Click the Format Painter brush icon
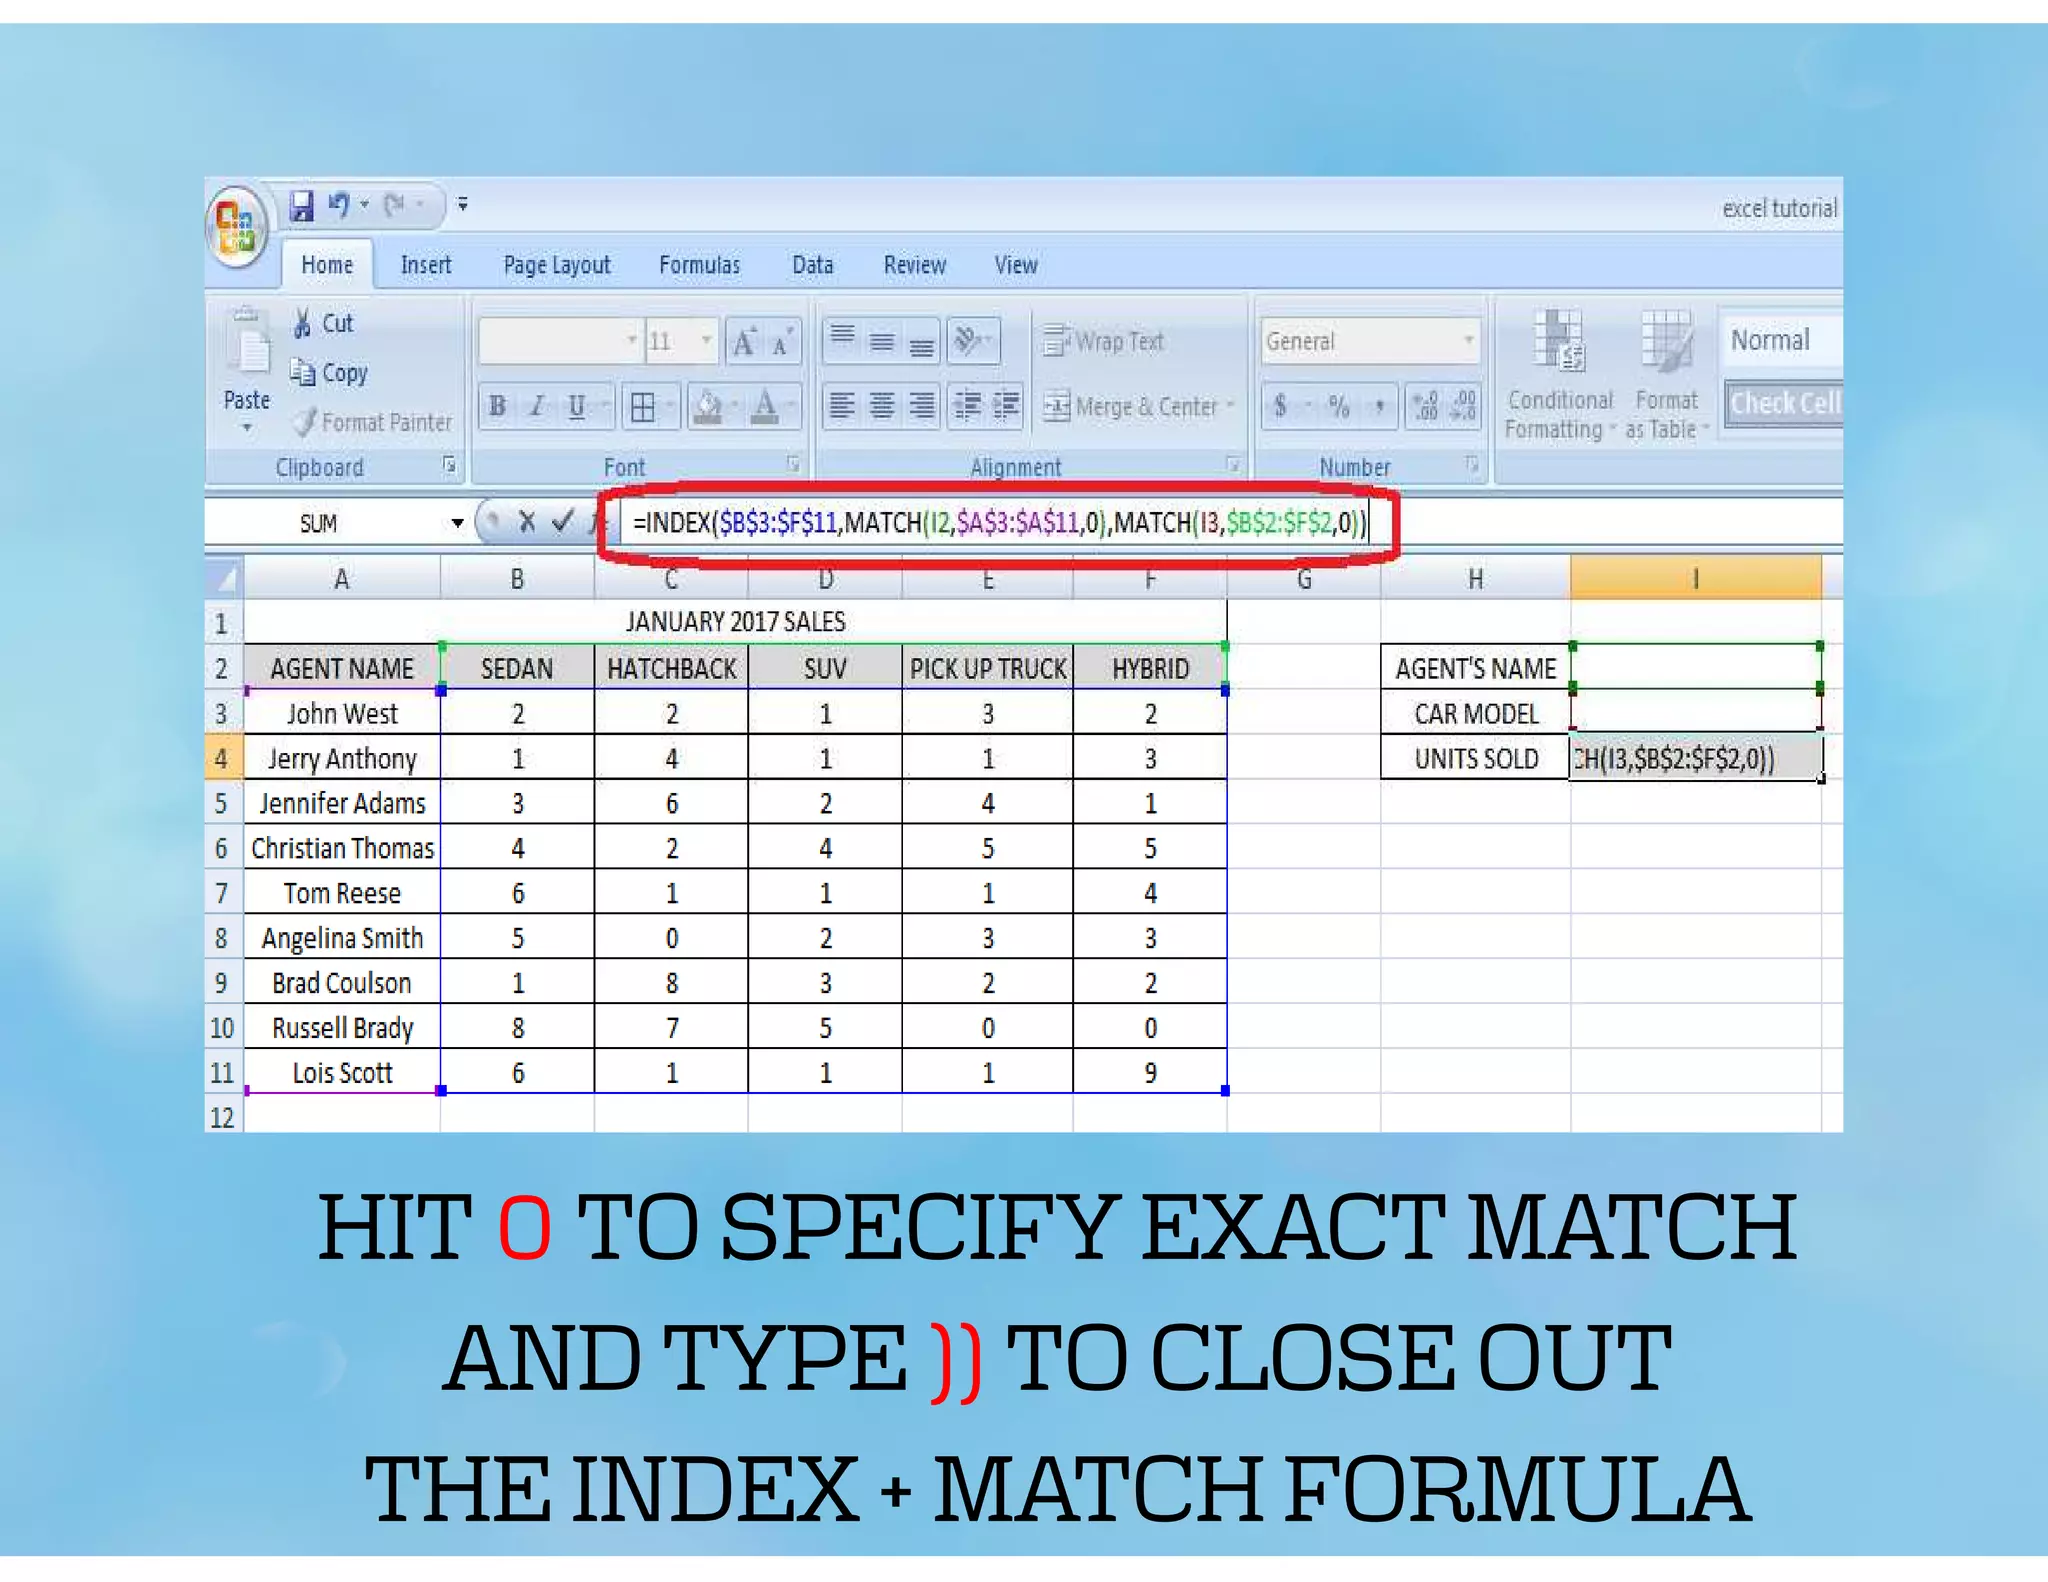2048x1582 pixels. [x=305, y=422]
